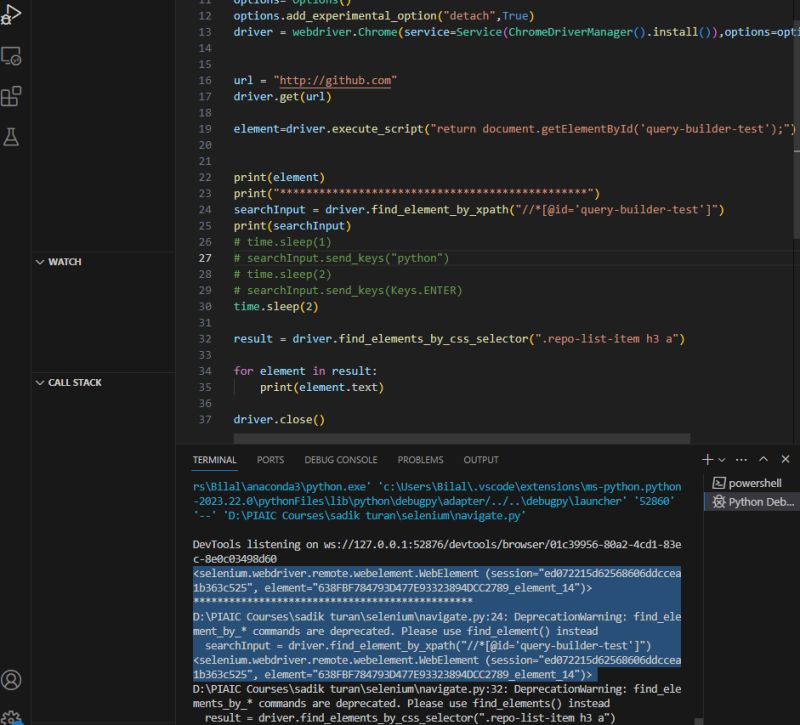800x725 pixels.
Task: Open the Testing beaker view
Action: 12,137
